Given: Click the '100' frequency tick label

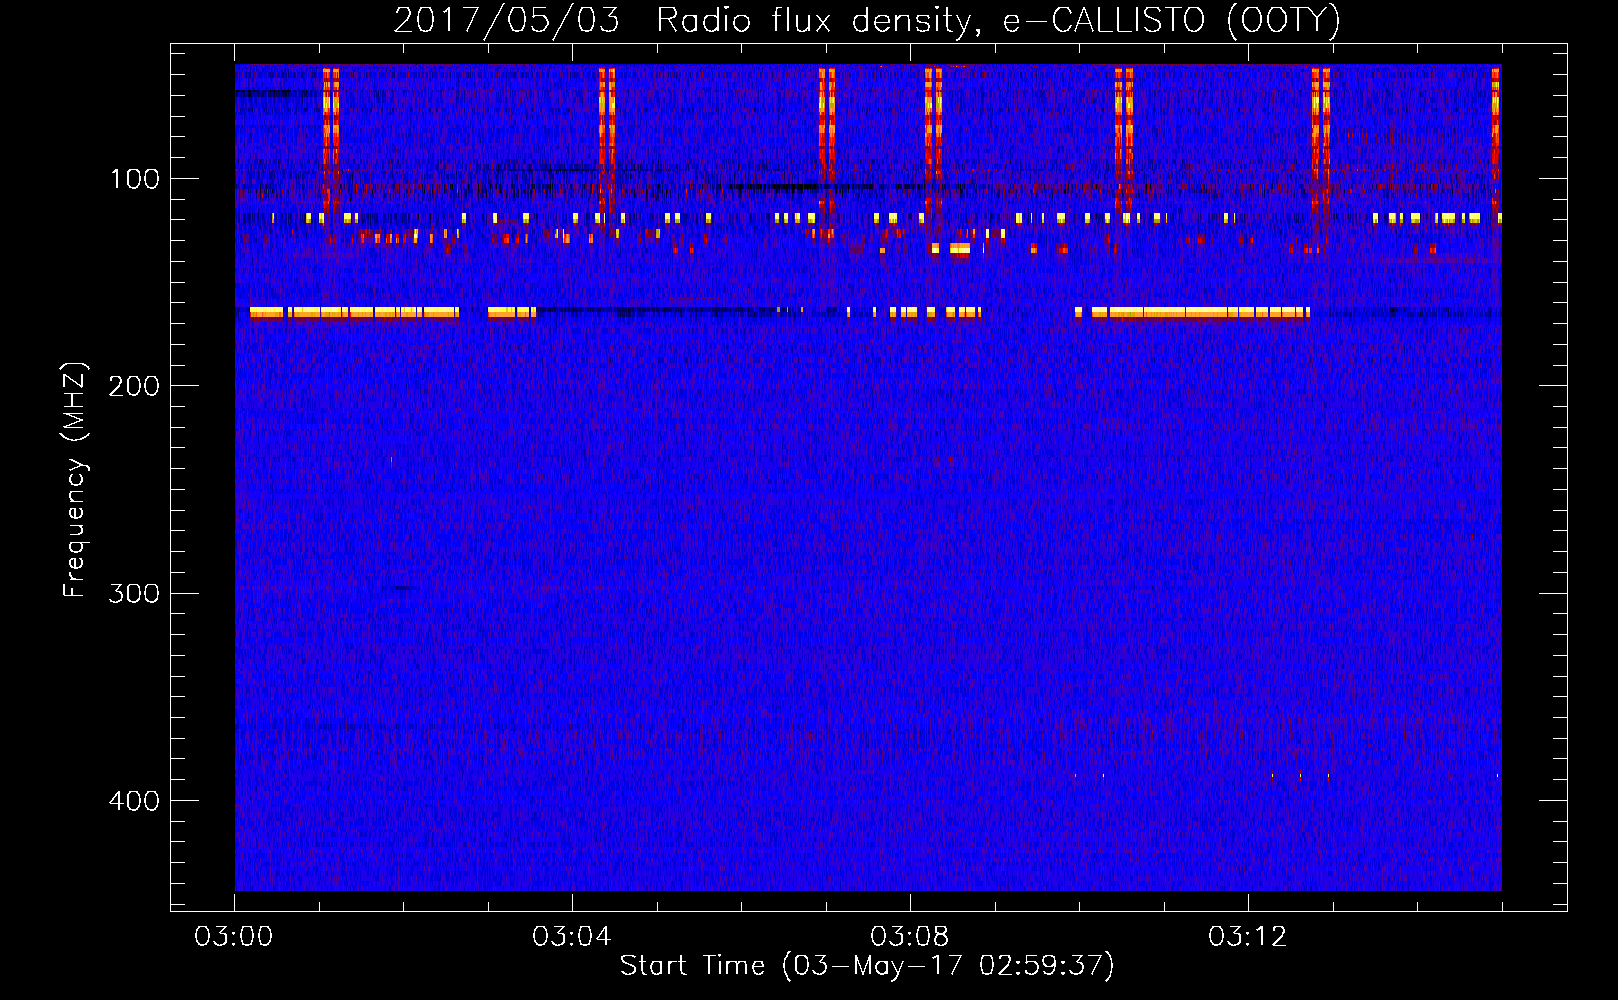Looking at the screenshot, I should [x=135, y=179].
